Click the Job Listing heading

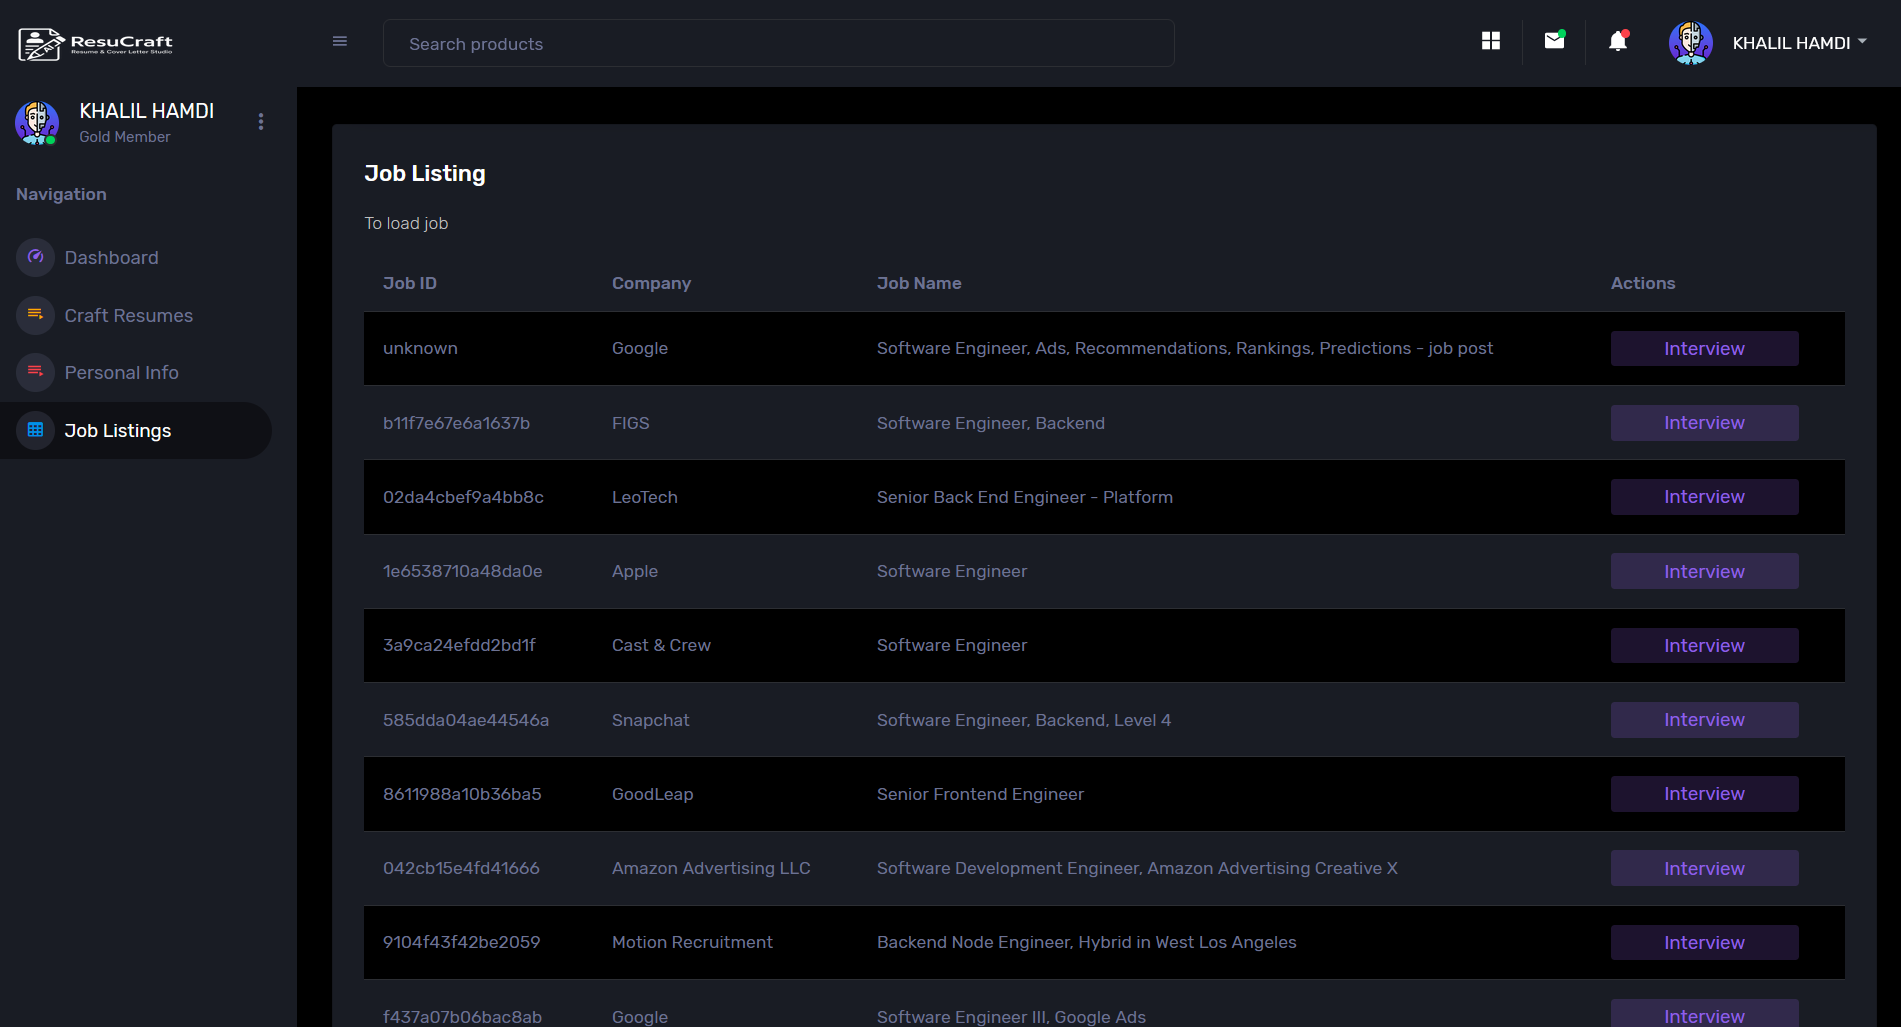(424, 174)
